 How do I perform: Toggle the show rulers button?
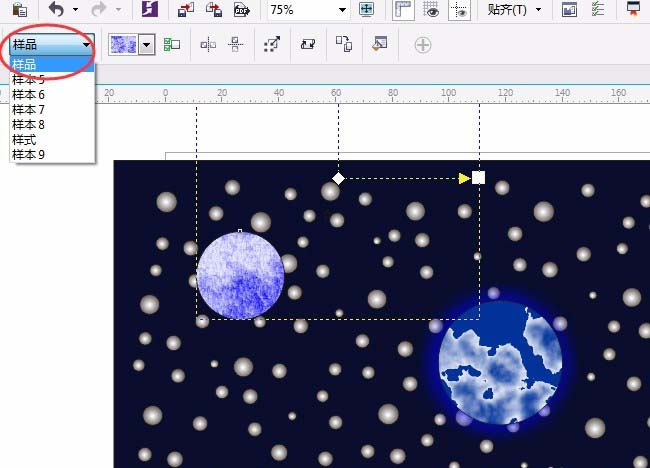pos(403,10)
